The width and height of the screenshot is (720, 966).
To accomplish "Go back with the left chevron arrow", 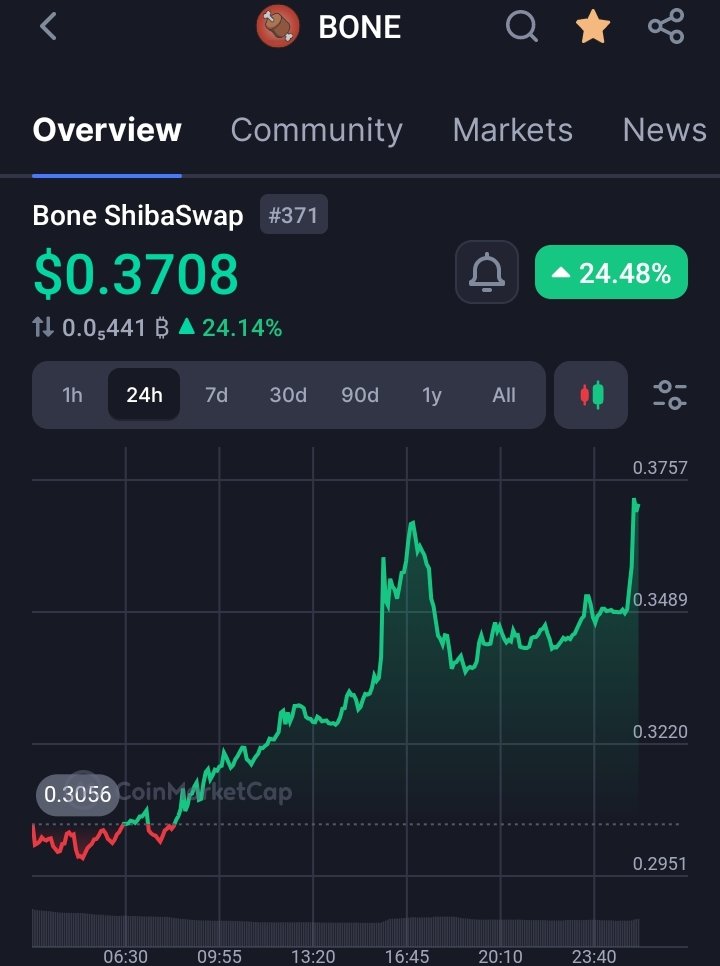I will (x=48, y=26).
